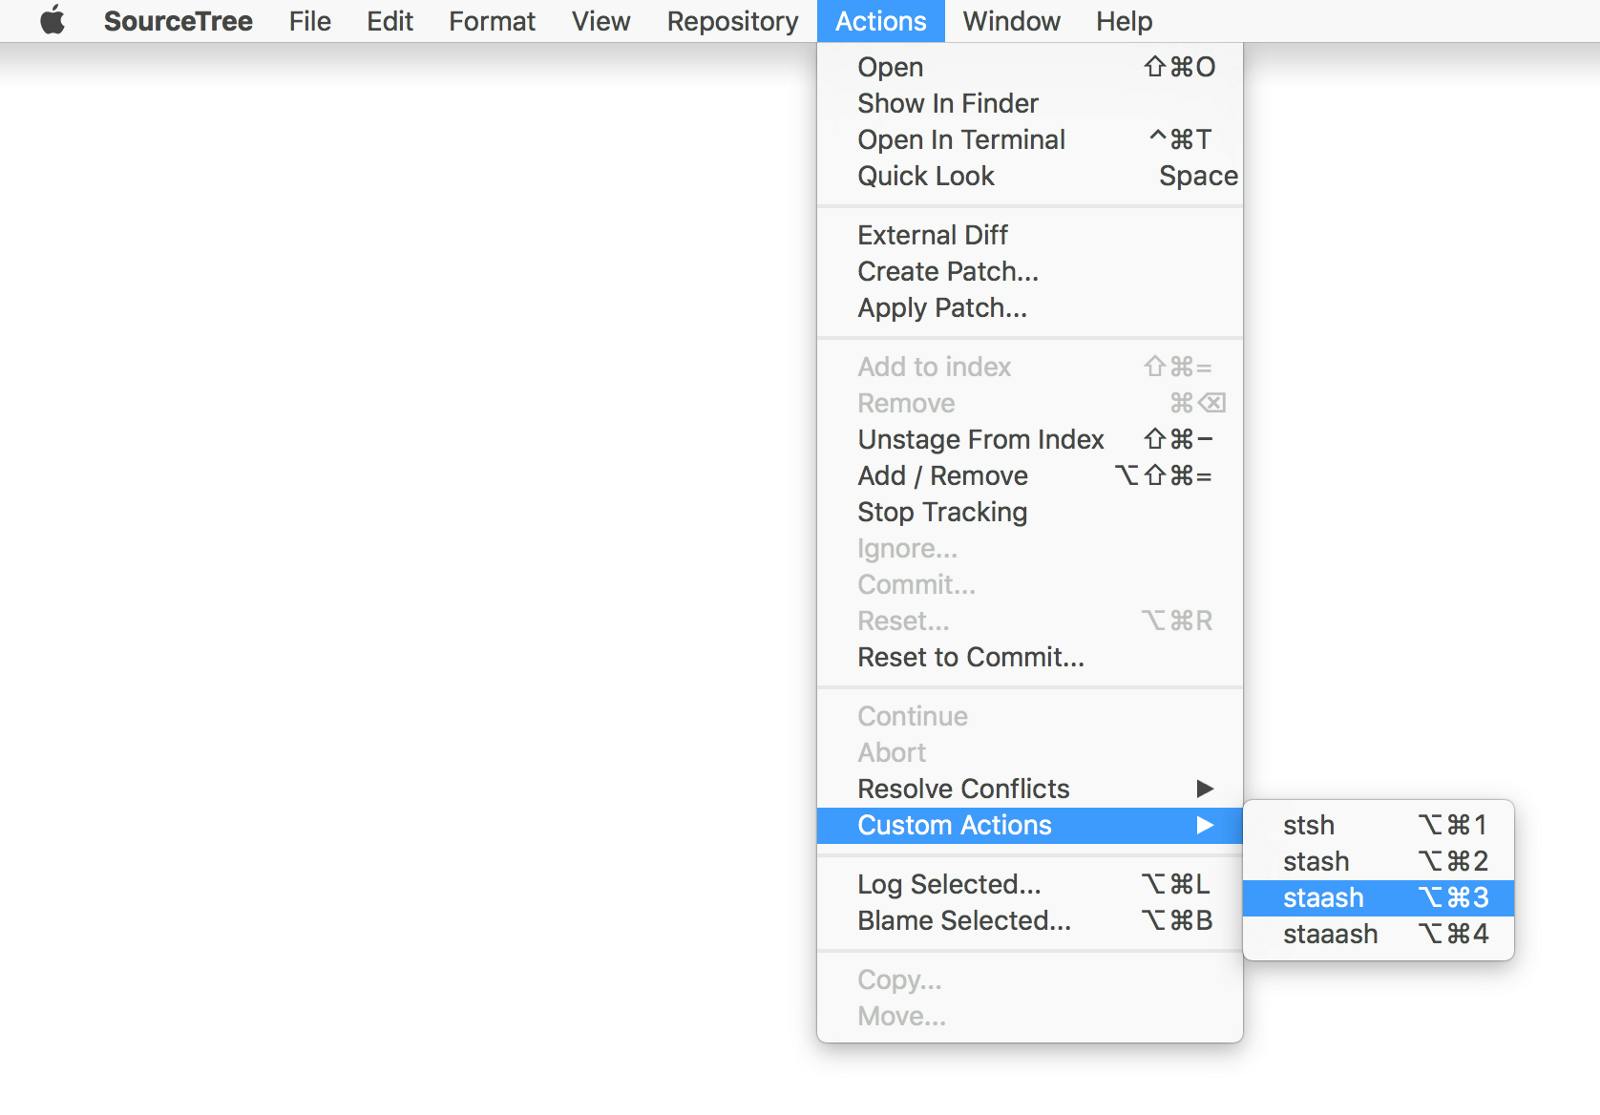The width and height of the screenshot is (1600, 1115).
Task: Open the Apple menu
Action: click(52, 21)
